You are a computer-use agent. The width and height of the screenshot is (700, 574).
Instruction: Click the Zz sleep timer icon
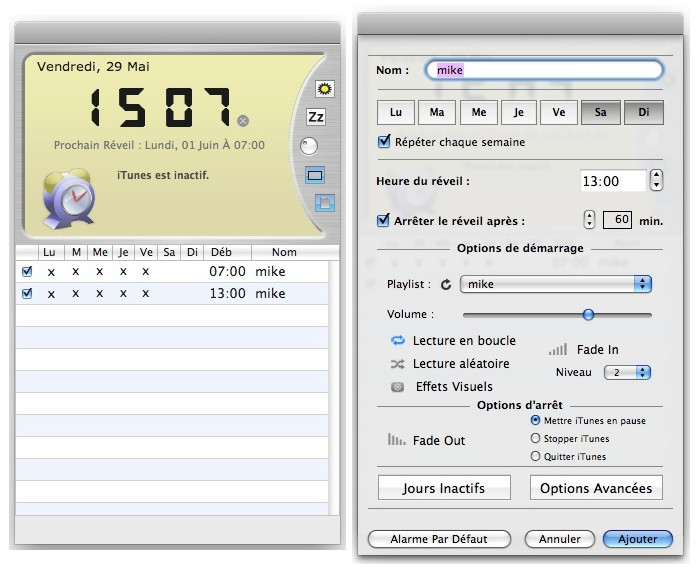(x=316, y=117)
